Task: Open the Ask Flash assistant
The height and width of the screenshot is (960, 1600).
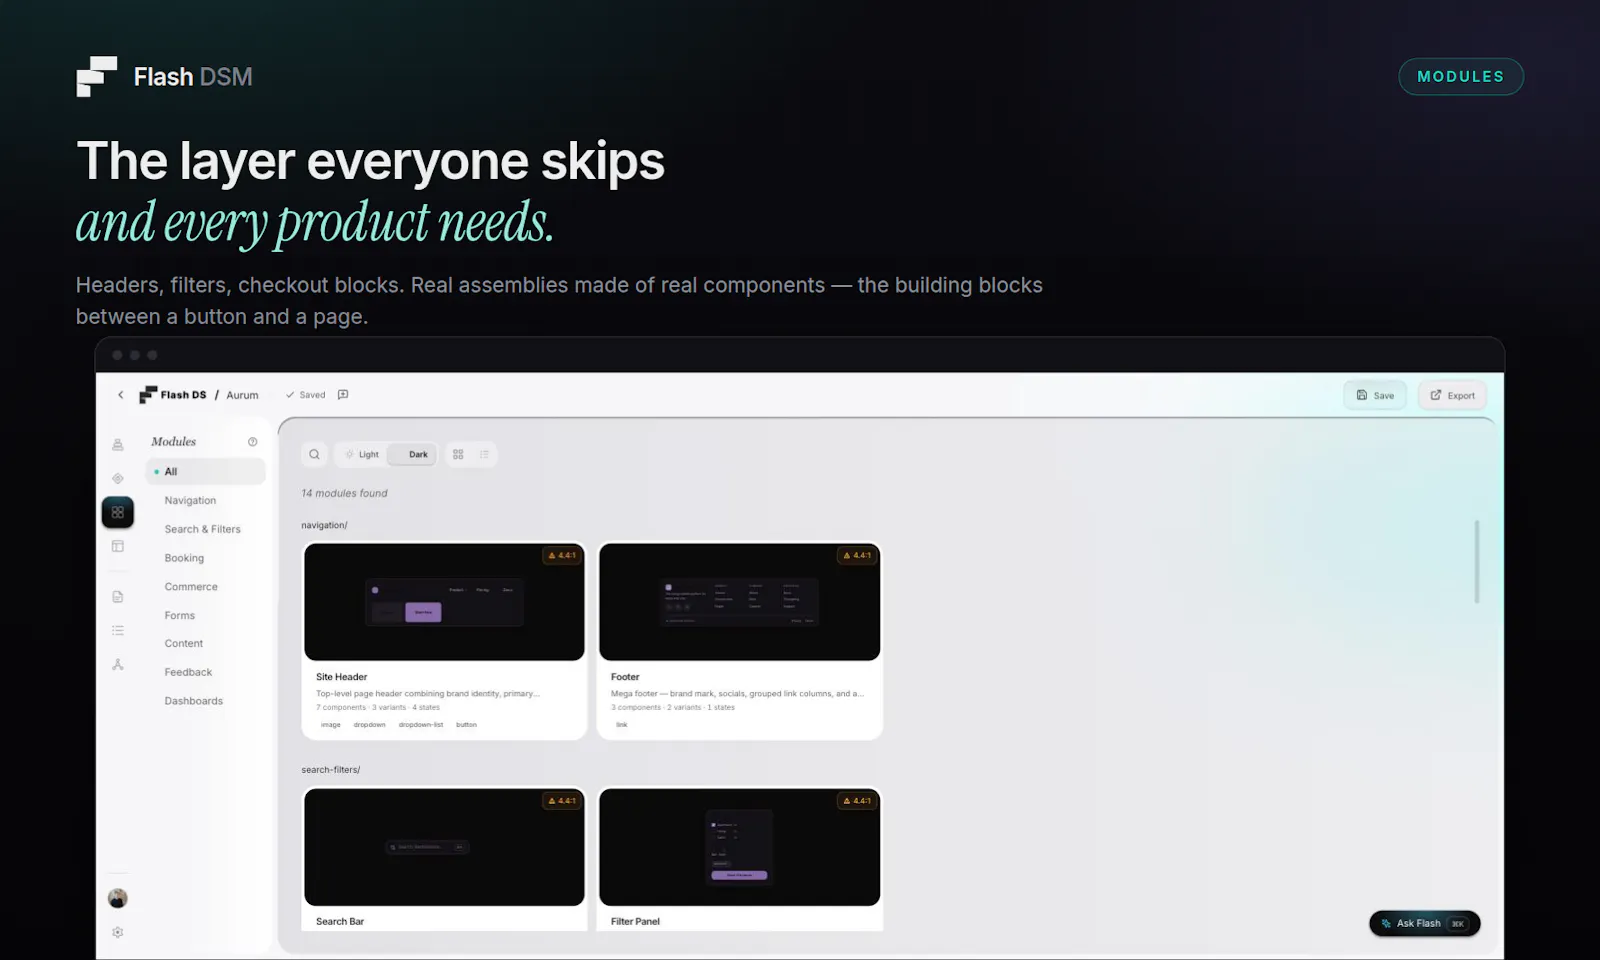Action: [1424, 923]
